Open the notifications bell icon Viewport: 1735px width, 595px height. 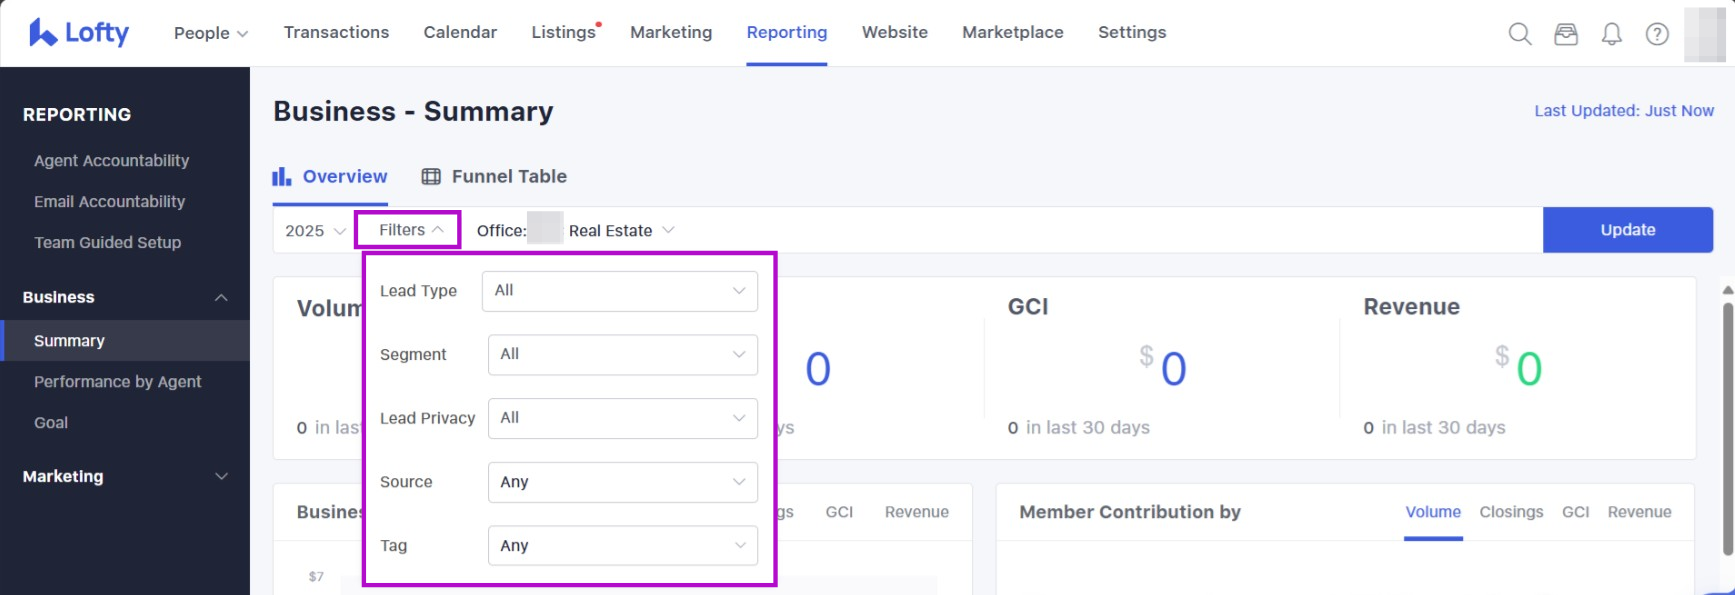point(1611,34)
